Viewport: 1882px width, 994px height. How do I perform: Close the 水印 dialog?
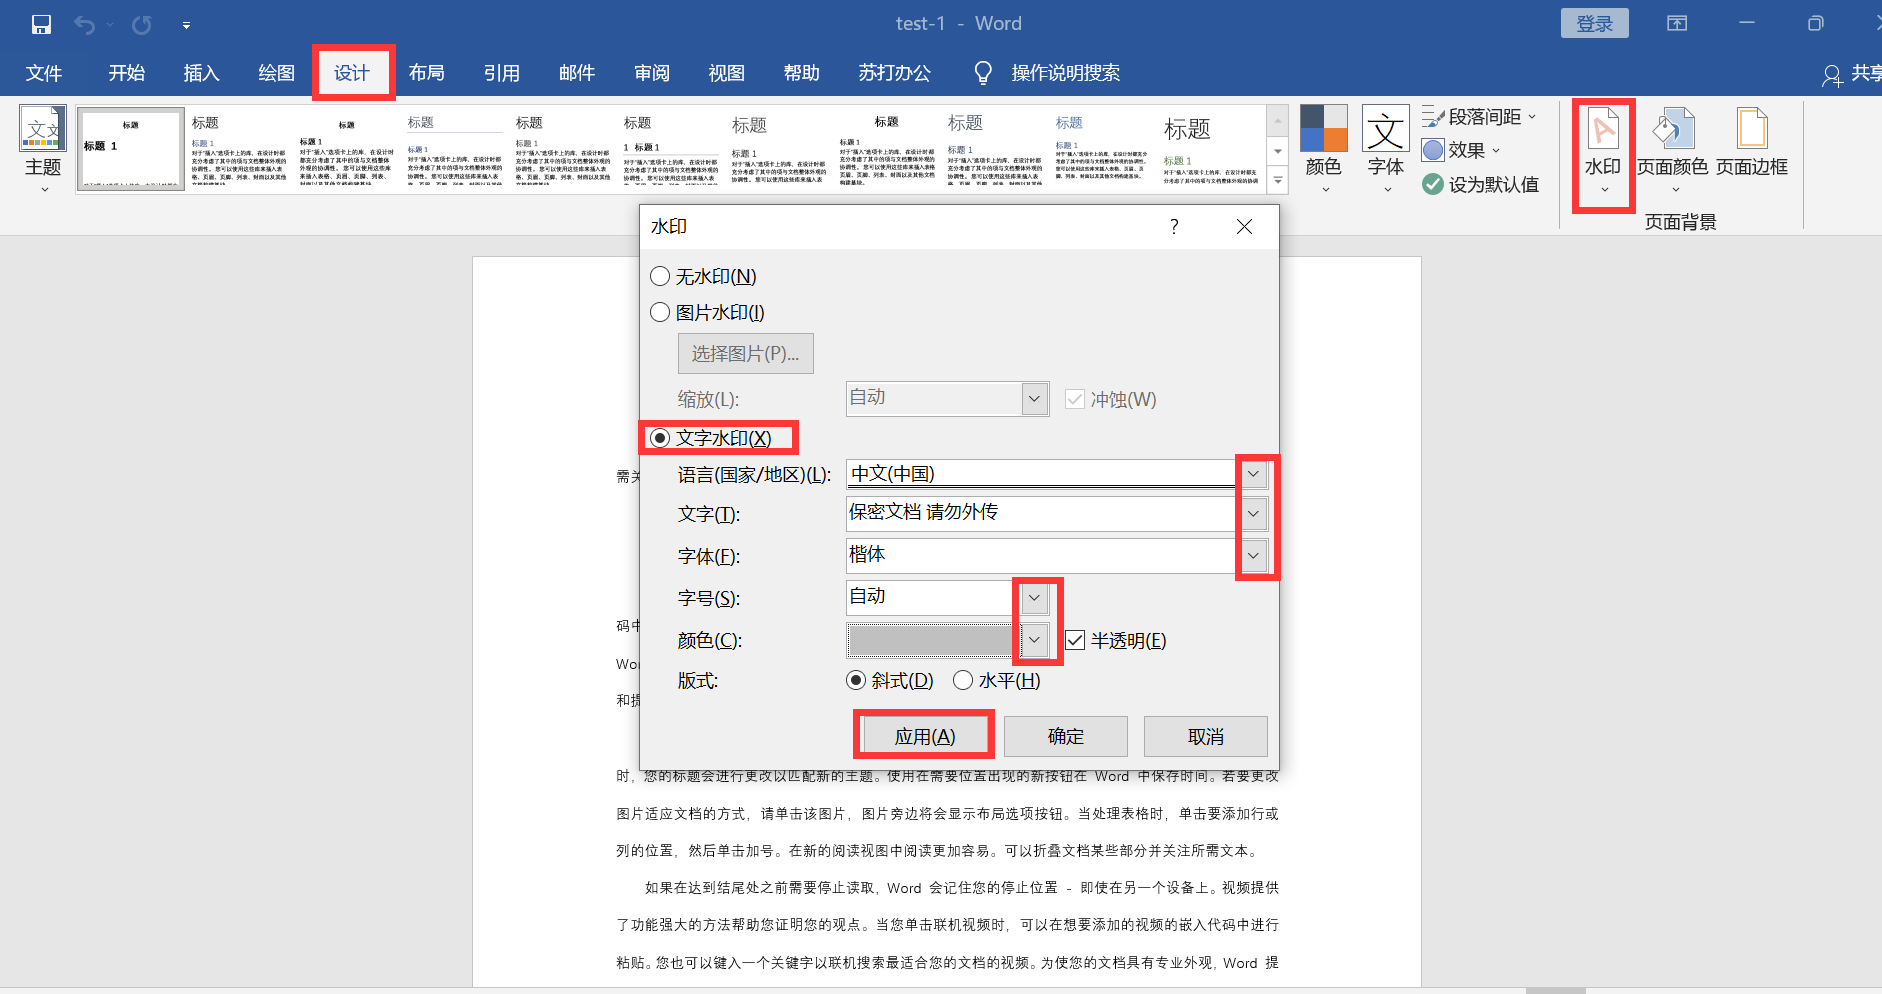[1244, 227]
